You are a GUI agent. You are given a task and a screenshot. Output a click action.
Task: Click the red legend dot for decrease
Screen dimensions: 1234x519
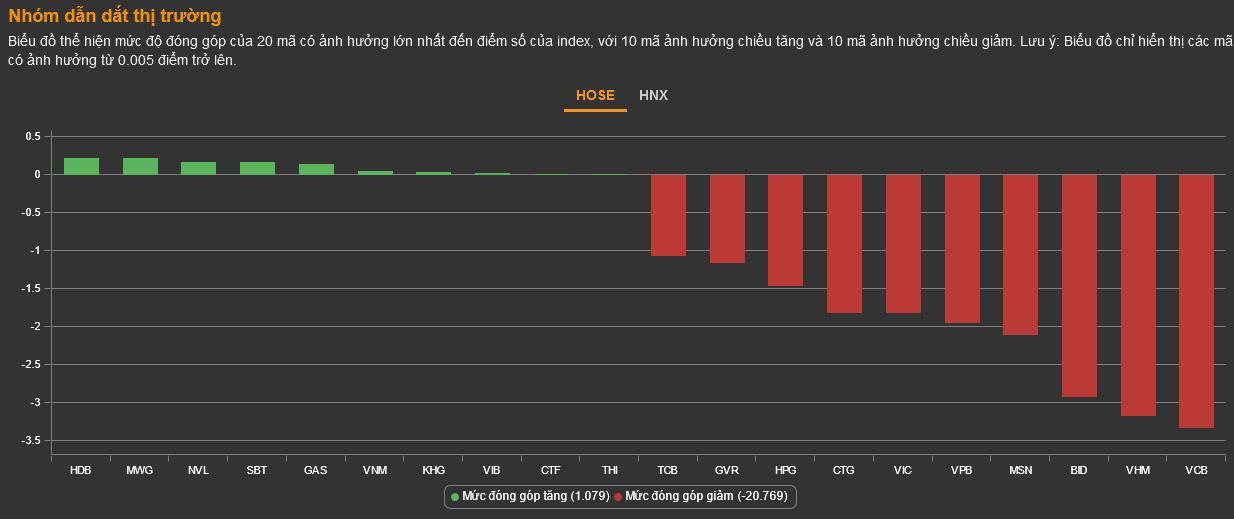pos(619,496)
